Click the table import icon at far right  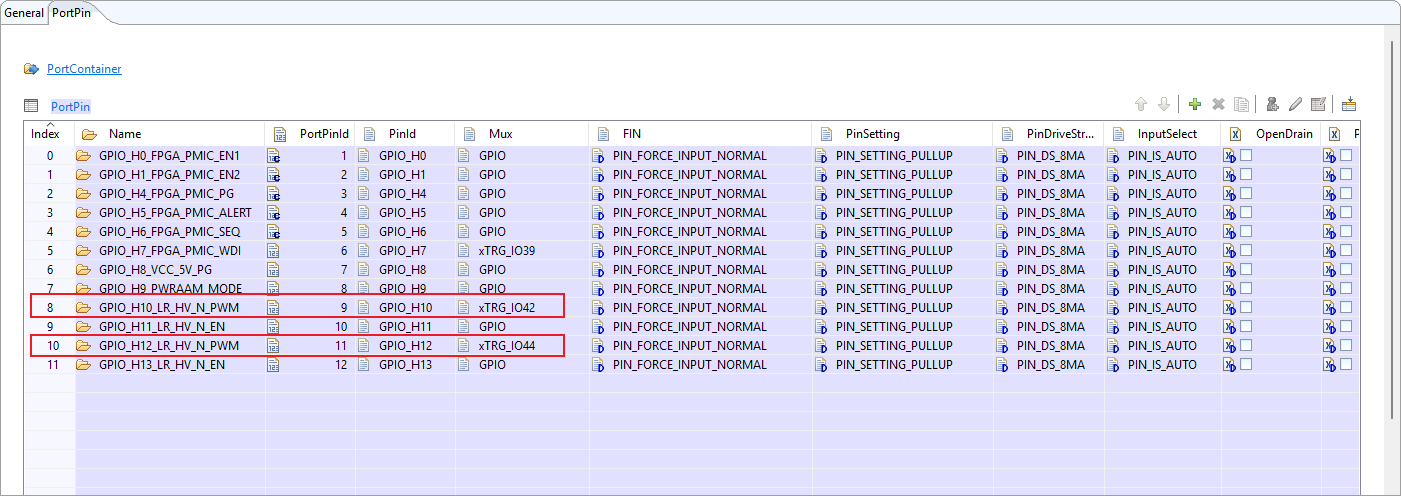pyautogui.click(x=1348, y=104)
